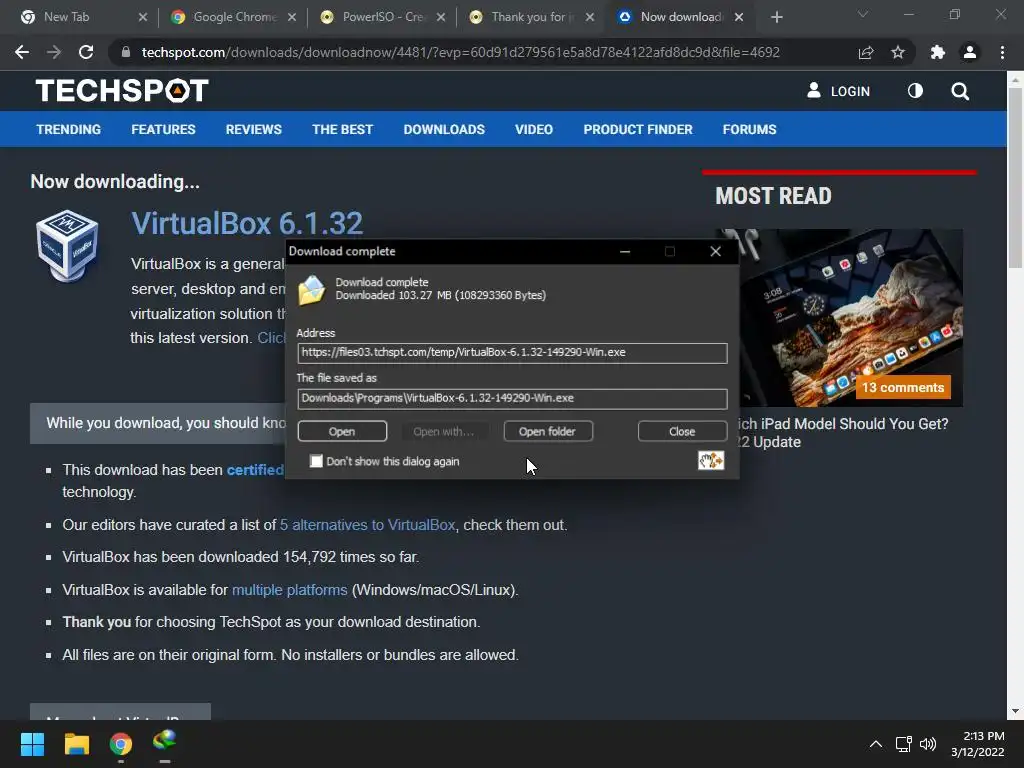Click the forward navigation arrow
1024x768 pixels.
click(x=54, y=52)
